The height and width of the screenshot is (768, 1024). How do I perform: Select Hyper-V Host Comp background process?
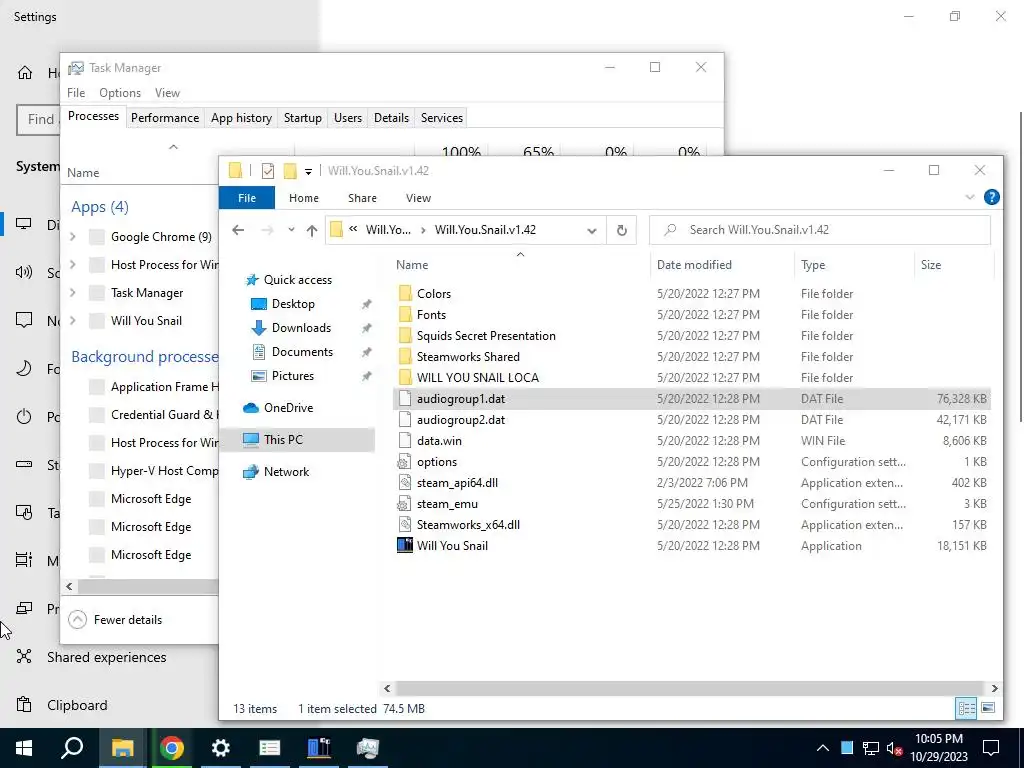tap(165, 471)
